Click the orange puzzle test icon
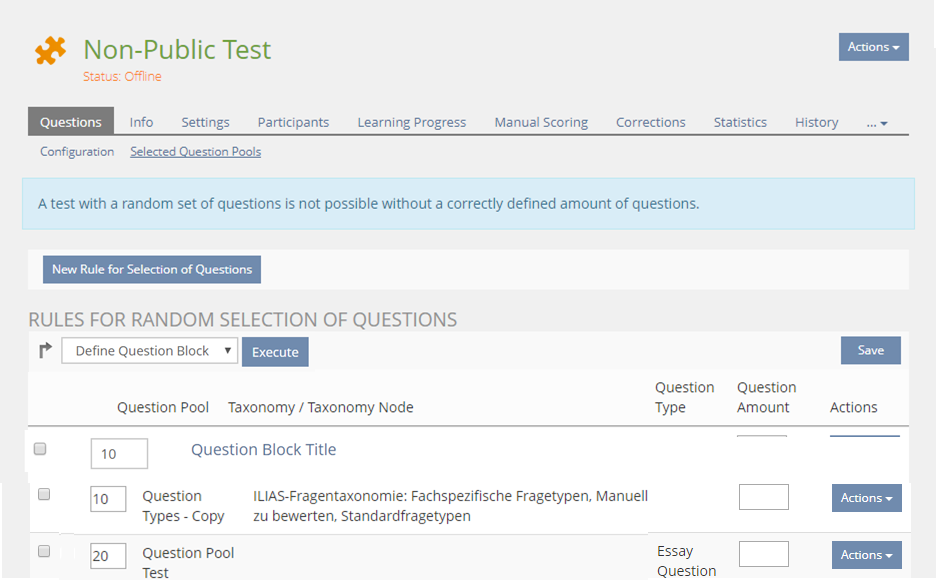This screenshot has width=936, height=580. click(x=51, y=51)
